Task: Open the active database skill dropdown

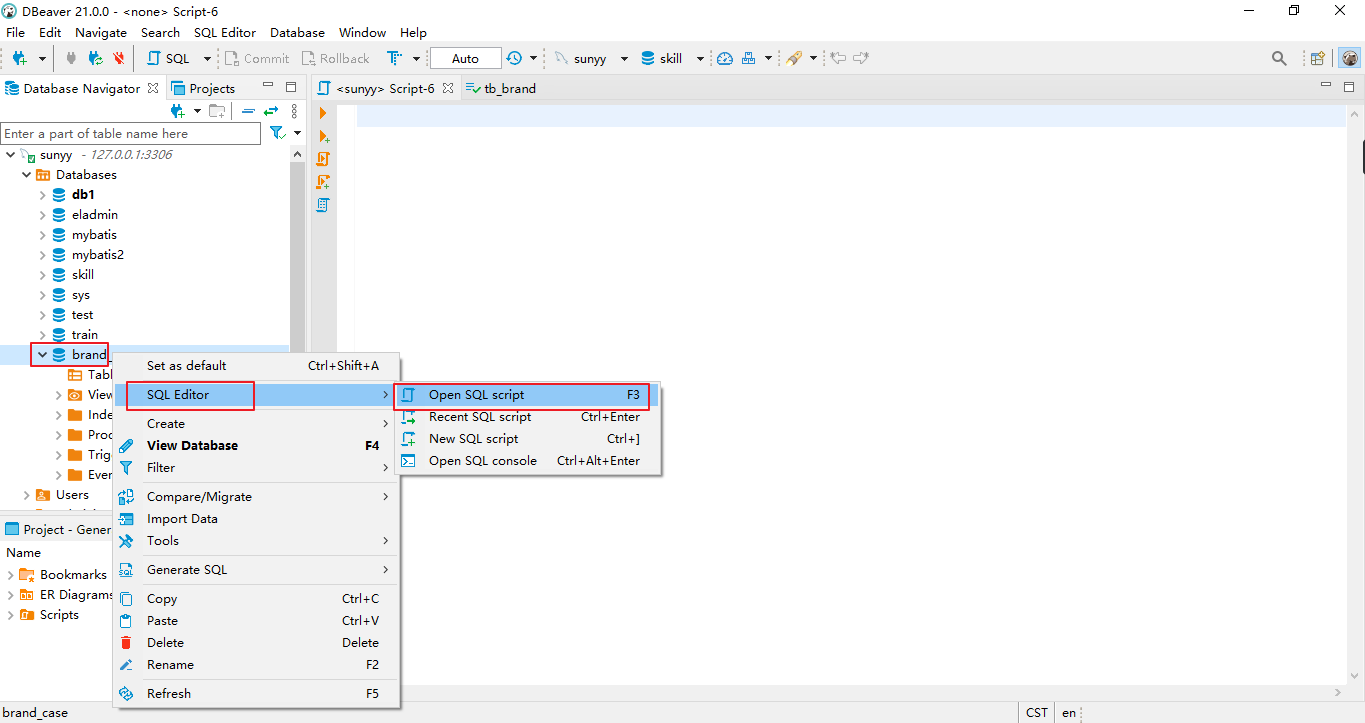Action: [699, 59]
